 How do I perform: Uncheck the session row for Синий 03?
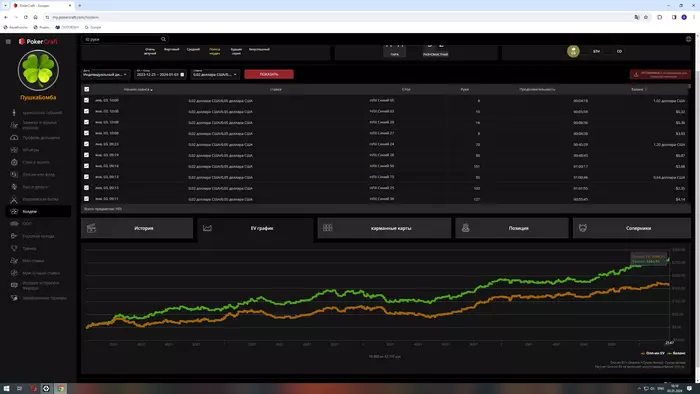tap(86, 111)
